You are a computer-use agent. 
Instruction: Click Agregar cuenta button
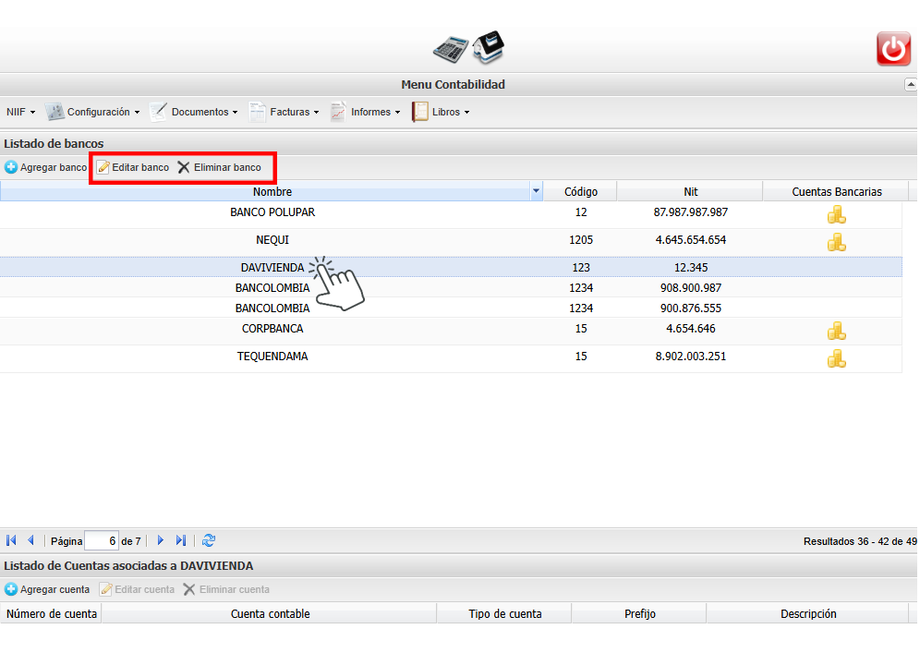(x=47, y=590)
